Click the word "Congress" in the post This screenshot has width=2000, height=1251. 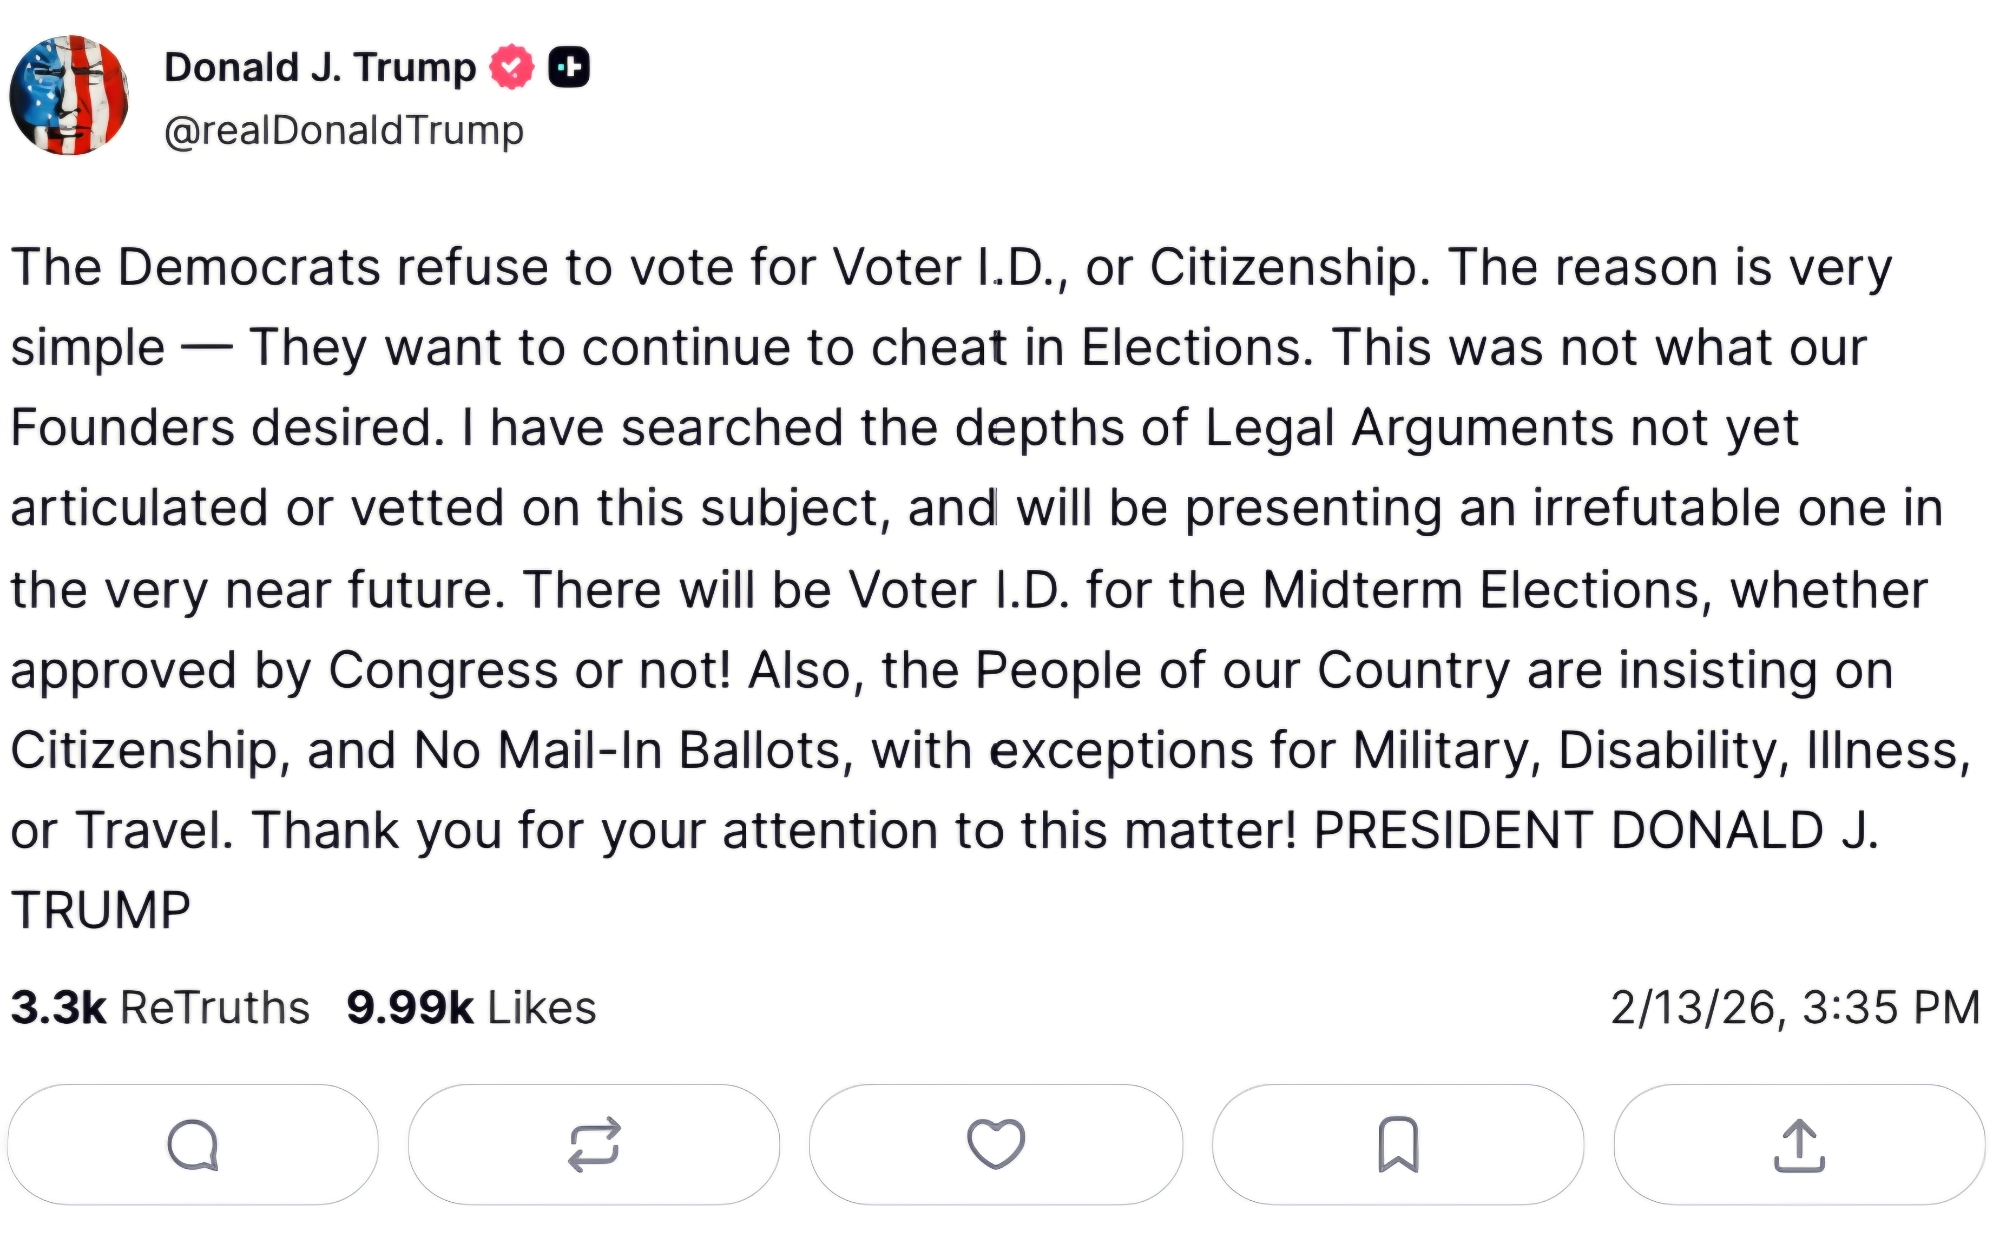point(443,670)
